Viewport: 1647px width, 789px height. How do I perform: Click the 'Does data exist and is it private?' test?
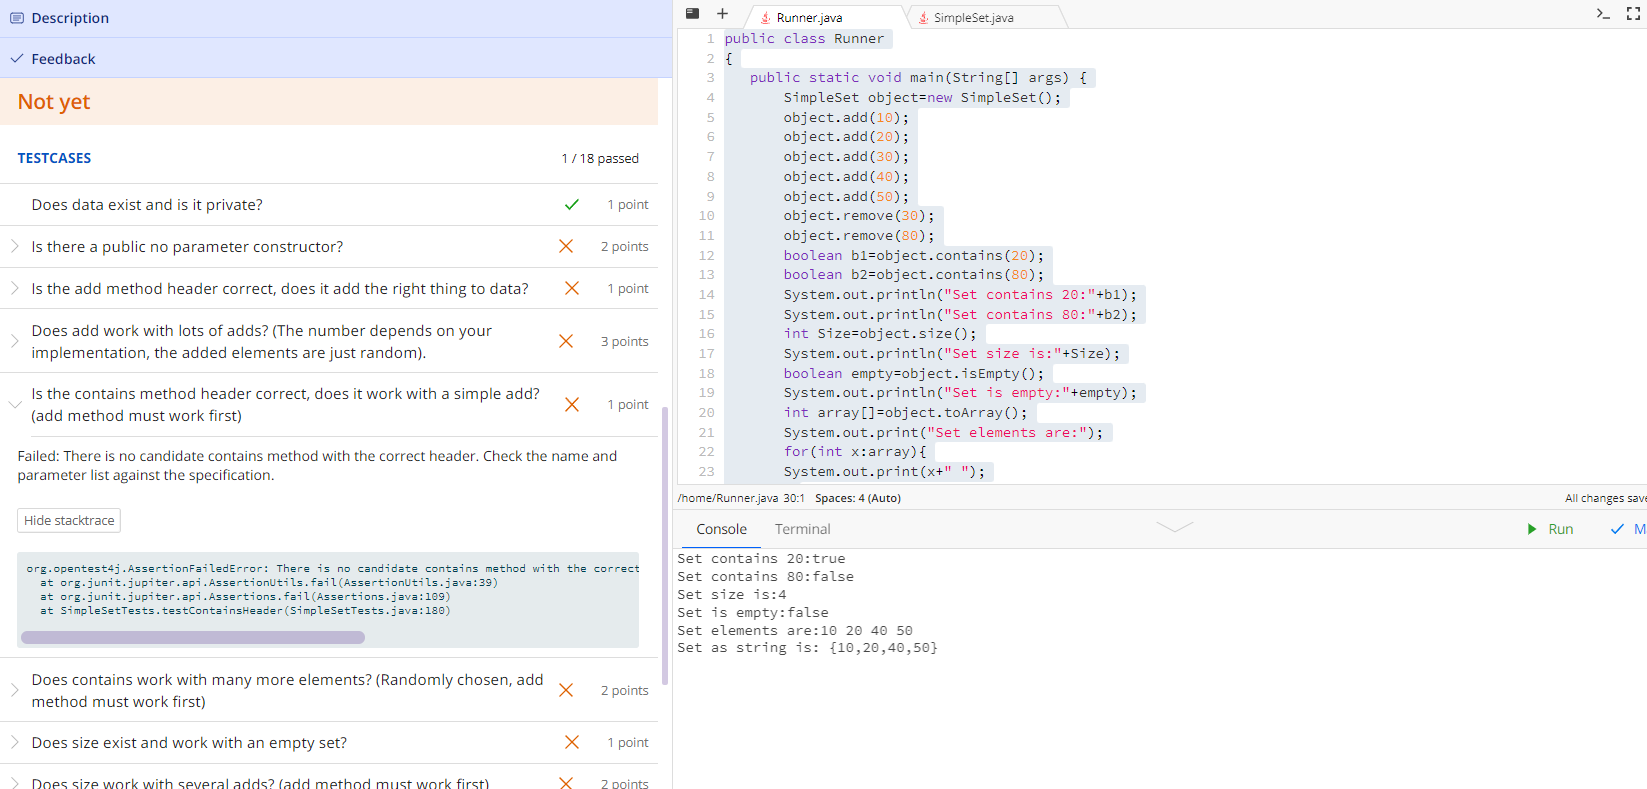pos(147,205)
